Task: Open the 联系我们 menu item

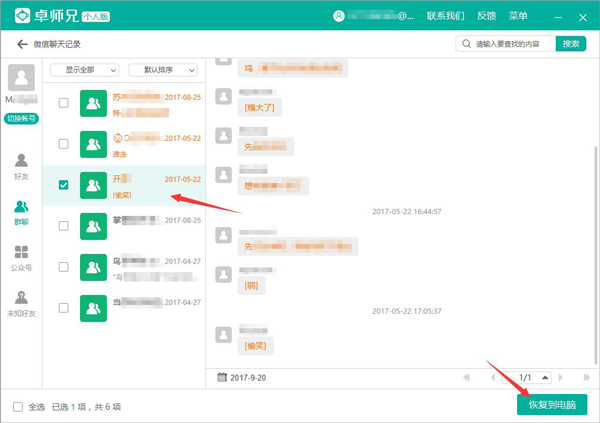Action: click(445, 16)
